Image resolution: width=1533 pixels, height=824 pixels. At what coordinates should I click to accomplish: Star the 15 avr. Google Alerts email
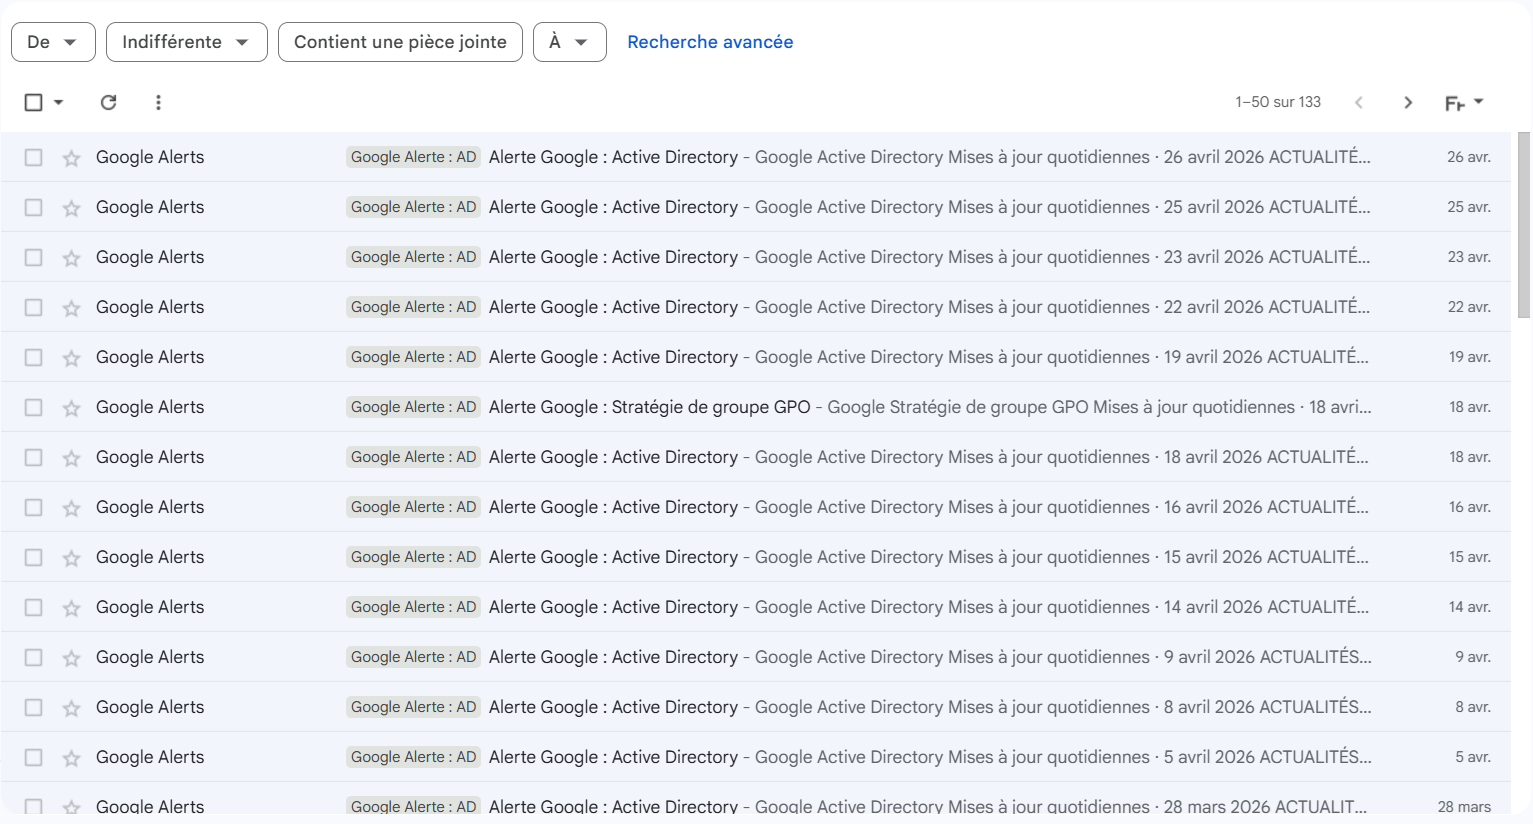[71, 558]
